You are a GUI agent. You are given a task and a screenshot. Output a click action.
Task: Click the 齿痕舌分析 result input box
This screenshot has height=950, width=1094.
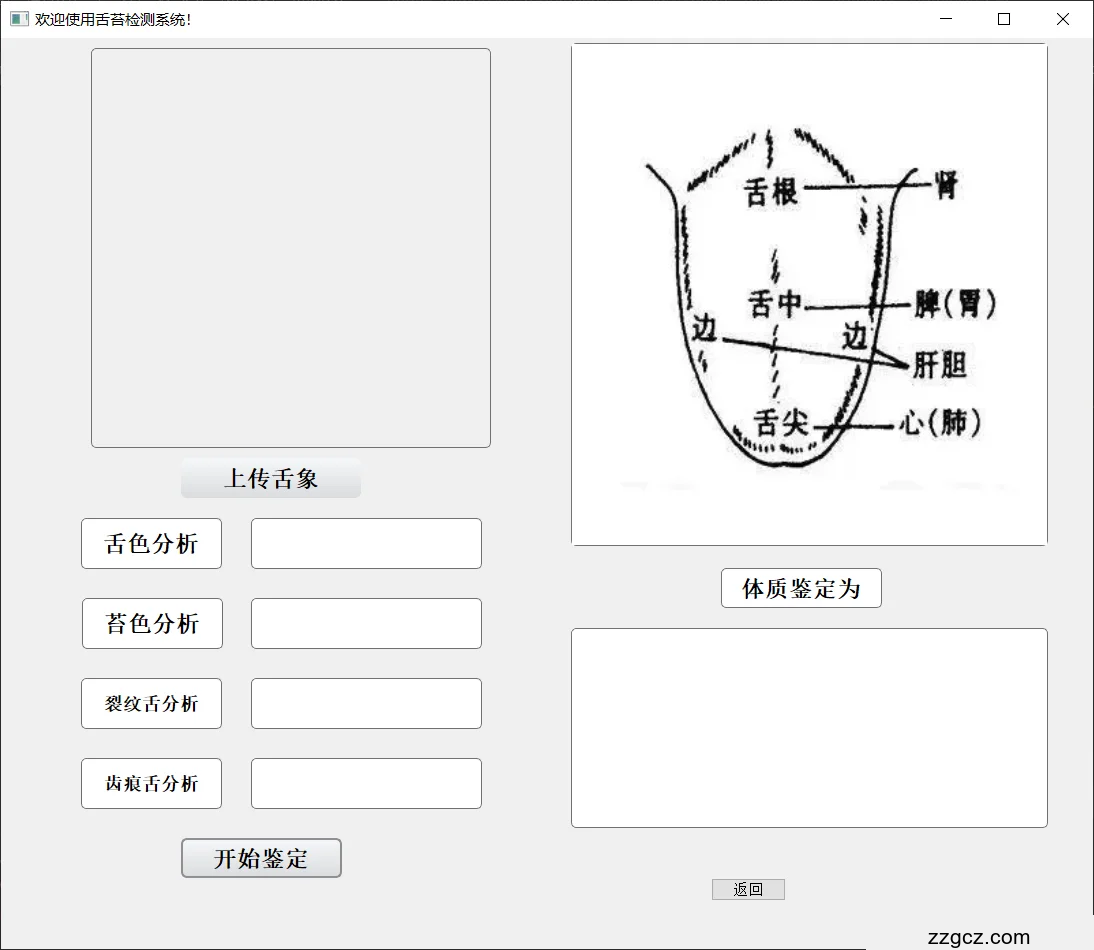click(x=366, y=784)
